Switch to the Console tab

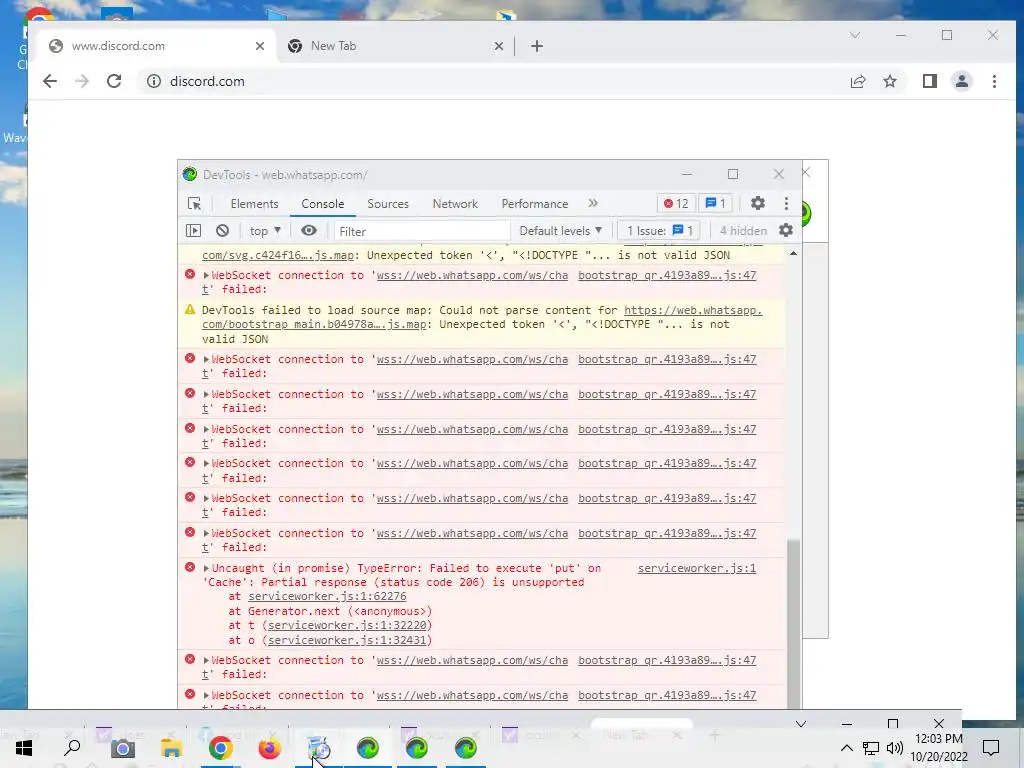pos(323,204)
